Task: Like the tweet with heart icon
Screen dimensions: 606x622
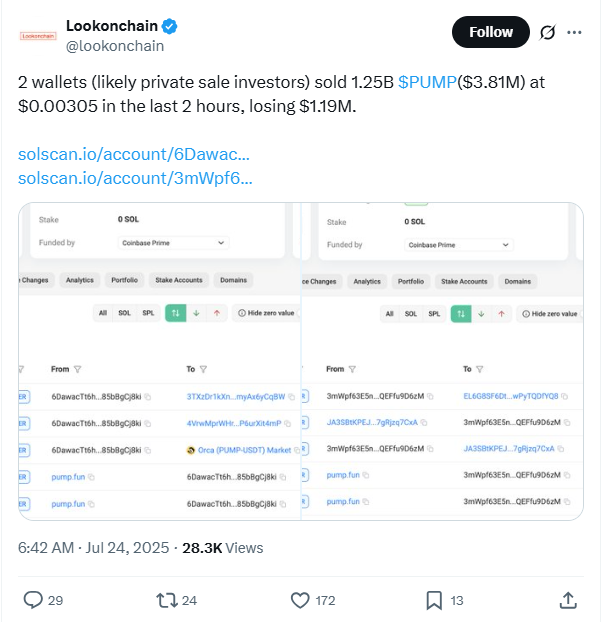Action: tap(300, 600)
